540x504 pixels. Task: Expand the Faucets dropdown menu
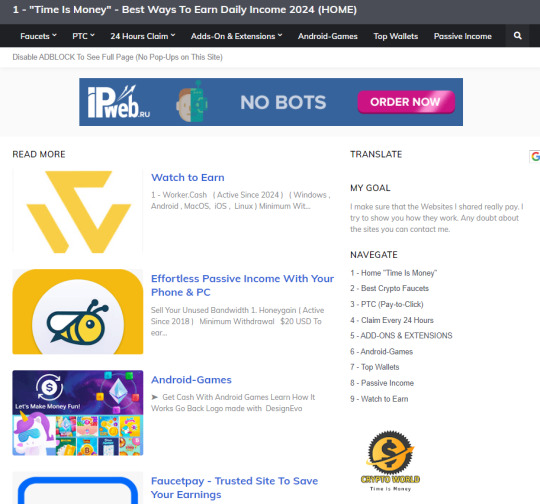click(38, 36)
